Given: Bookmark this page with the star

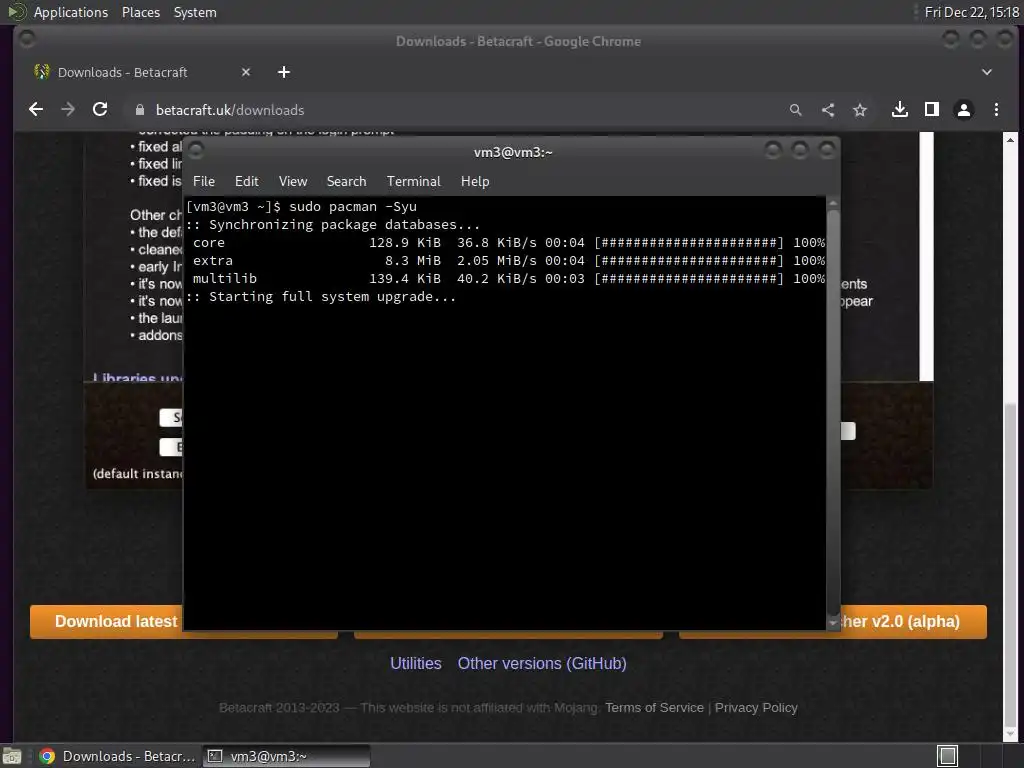Looking at the screenshot, I should [x=859, y=110].
